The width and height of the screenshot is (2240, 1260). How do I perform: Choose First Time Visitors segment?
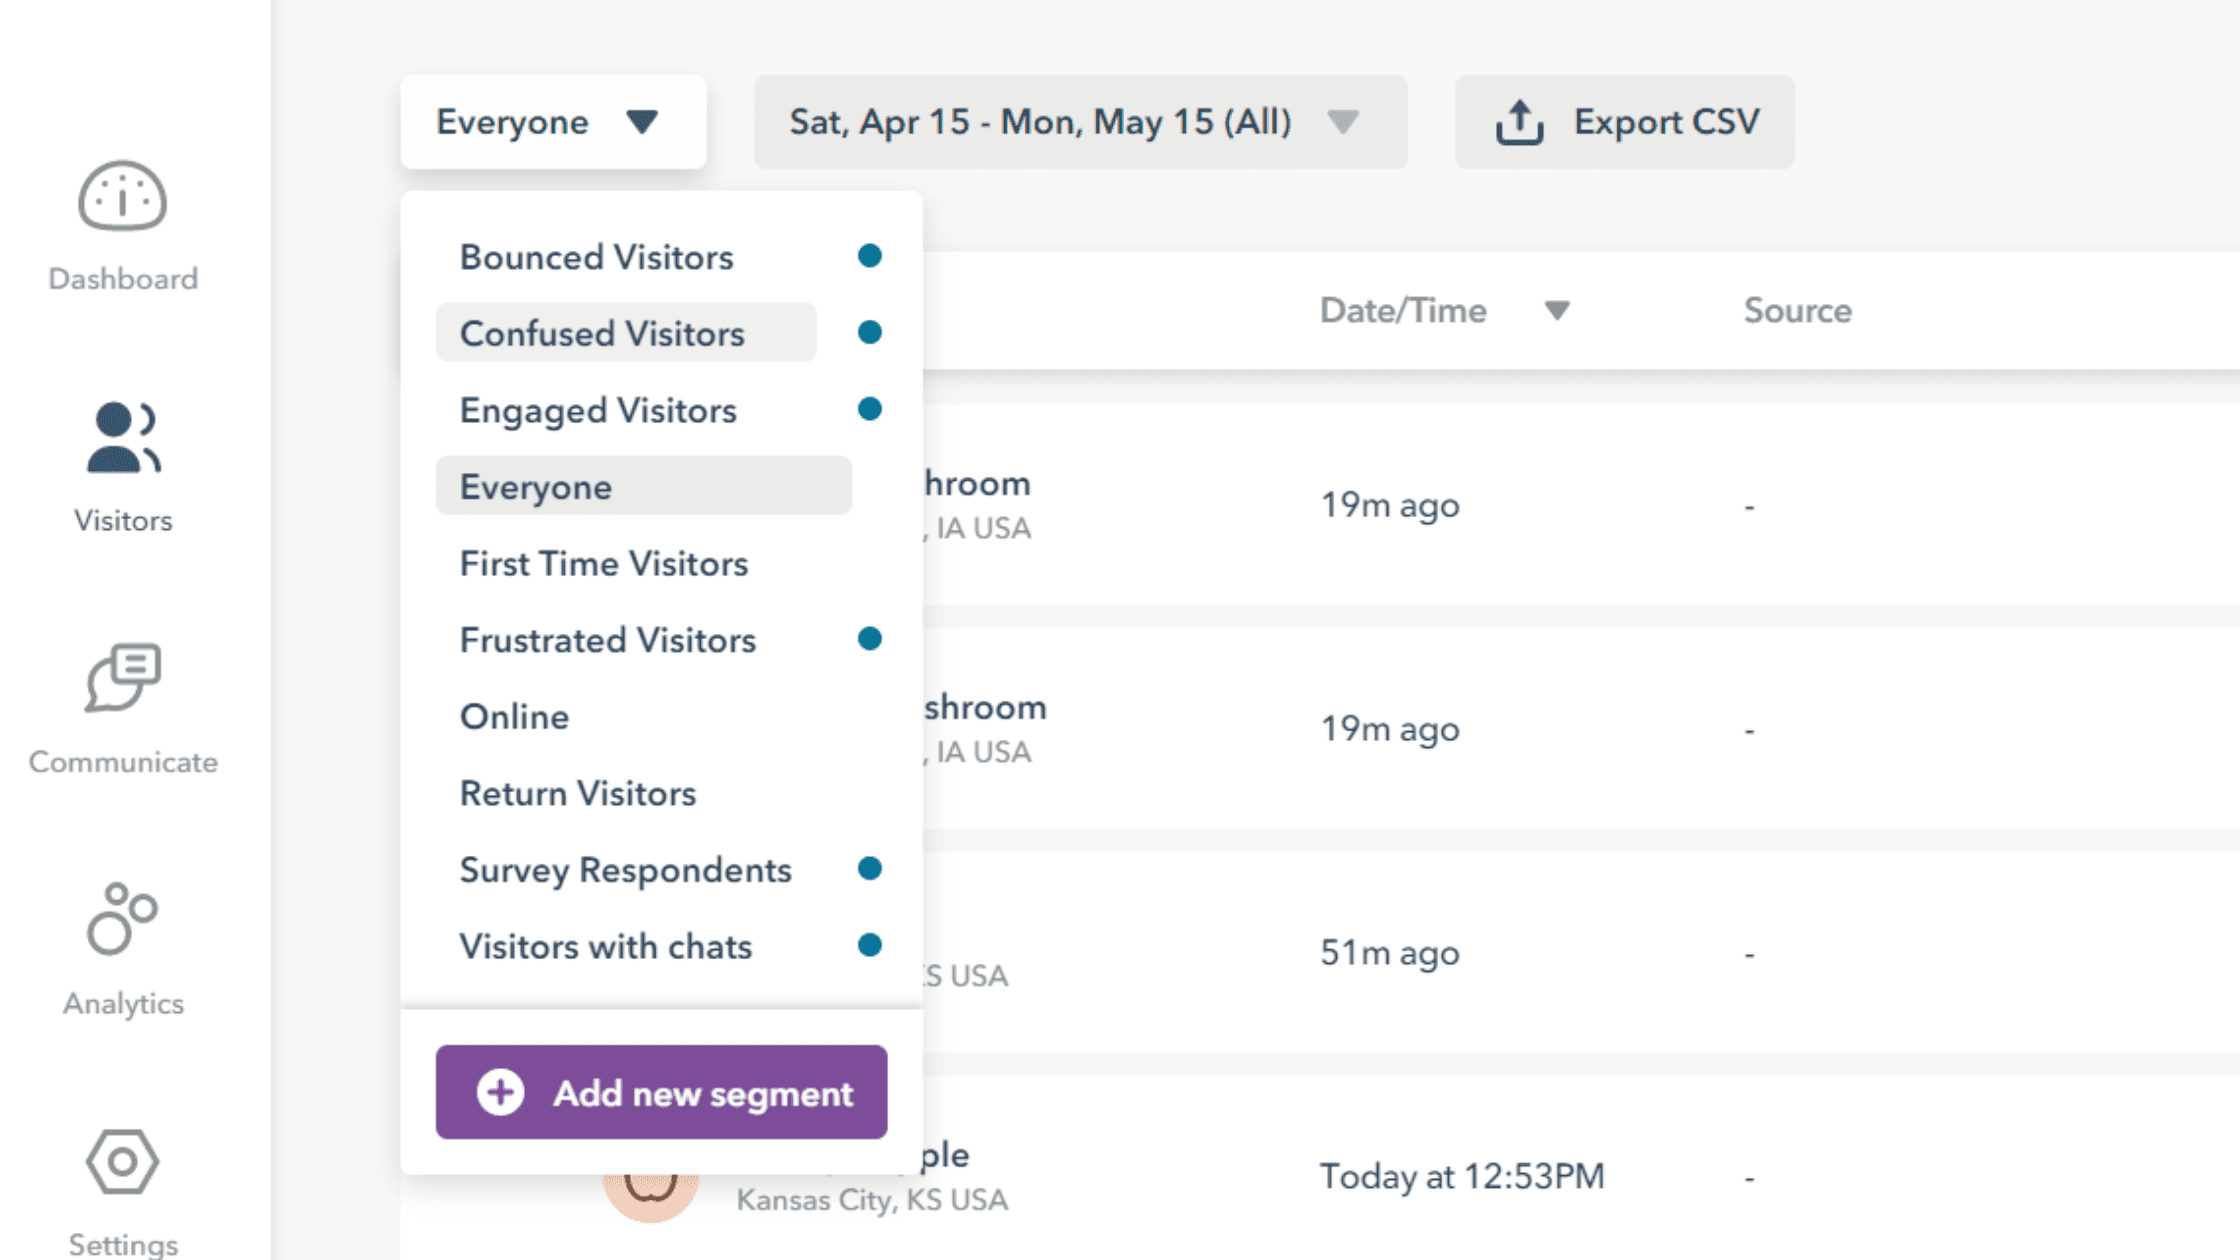604,563
